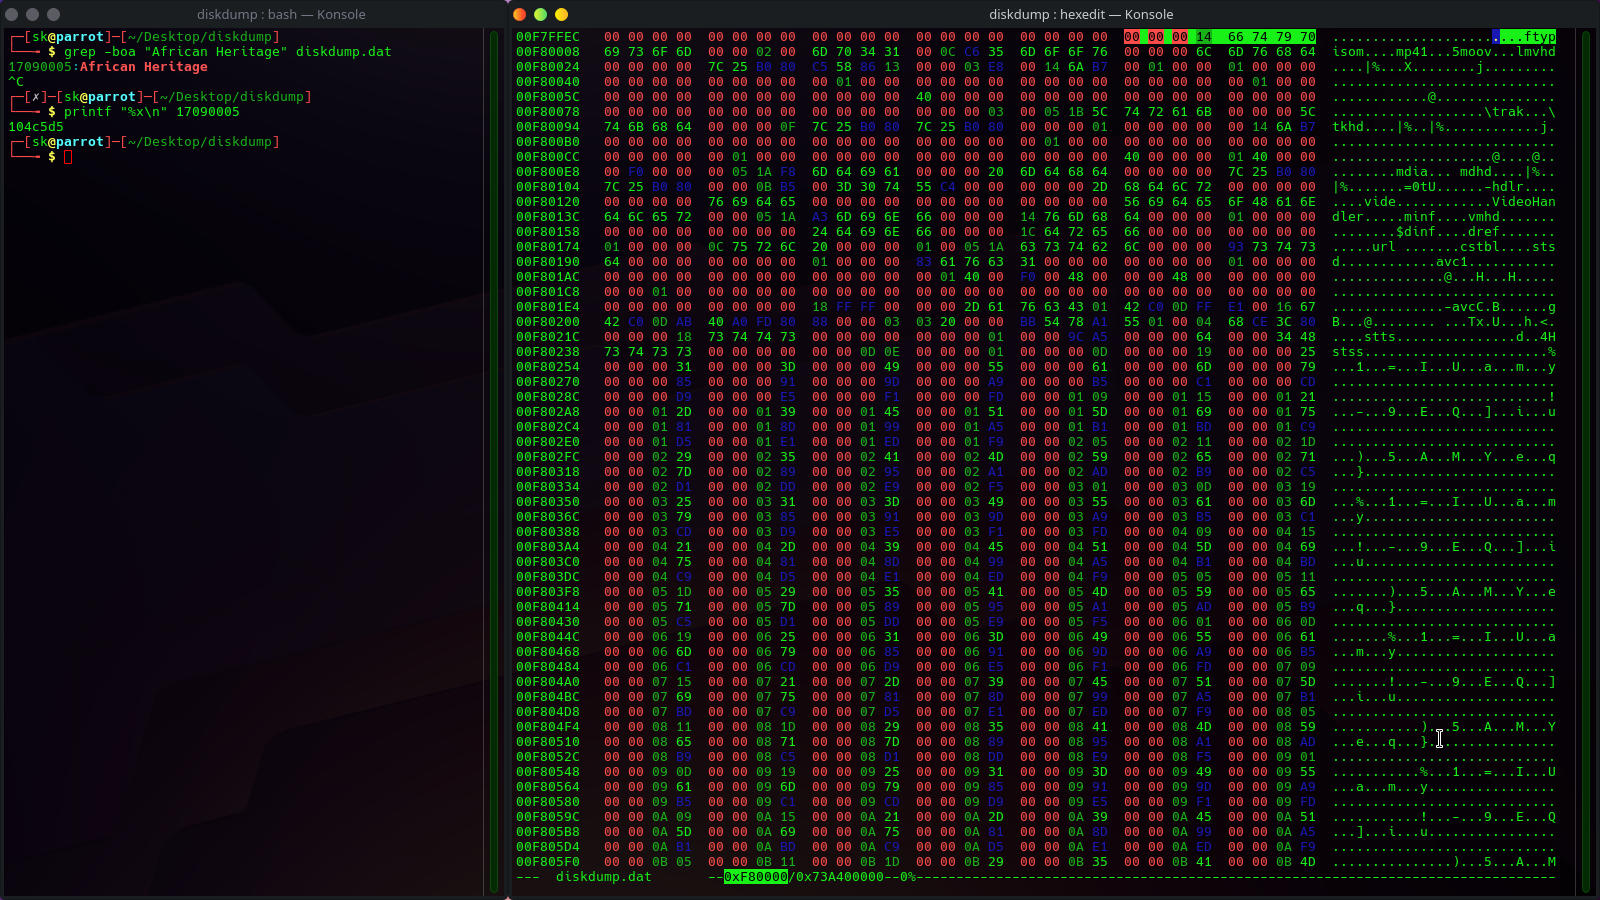Click the hexedit offset 00F80024
The height and width of the screenshot is (900, 1600).
(548, 67)
